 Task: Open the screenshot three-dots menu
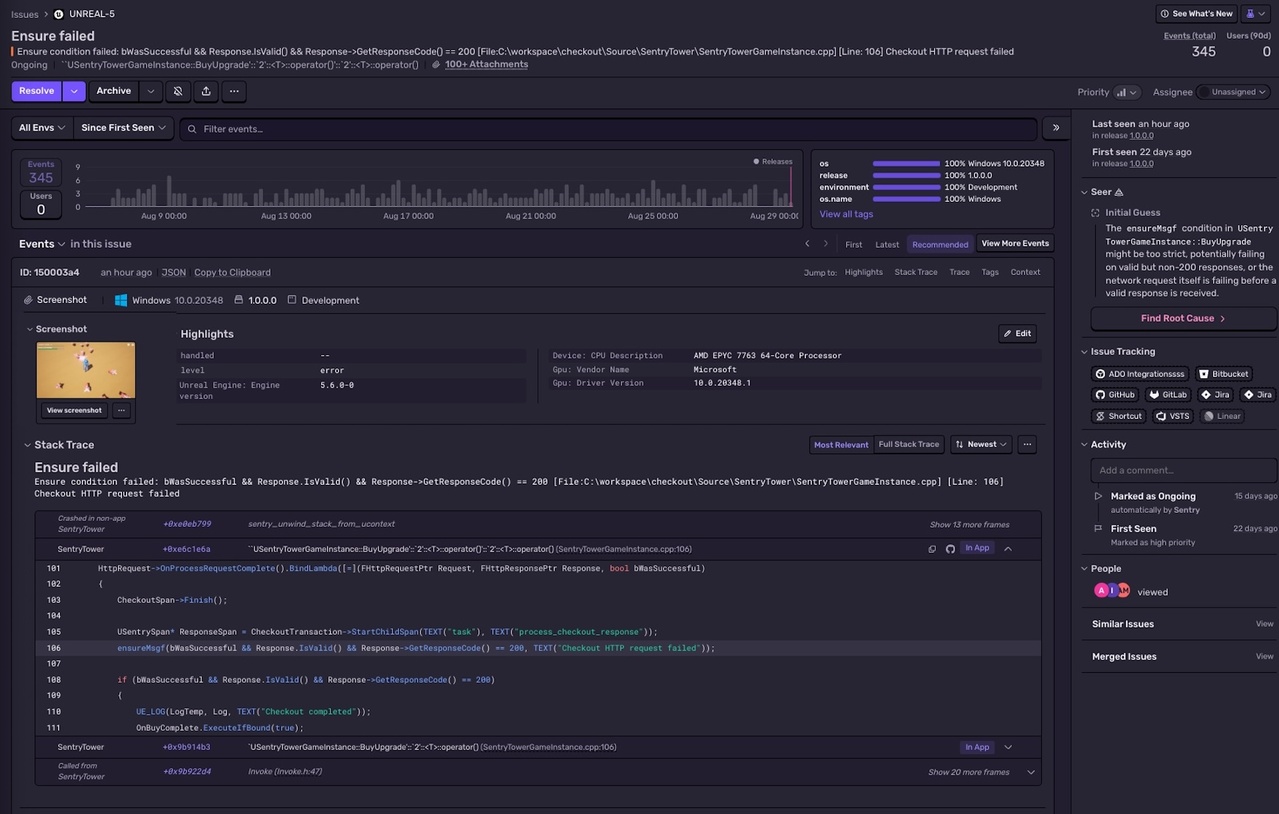coord(121,410)
